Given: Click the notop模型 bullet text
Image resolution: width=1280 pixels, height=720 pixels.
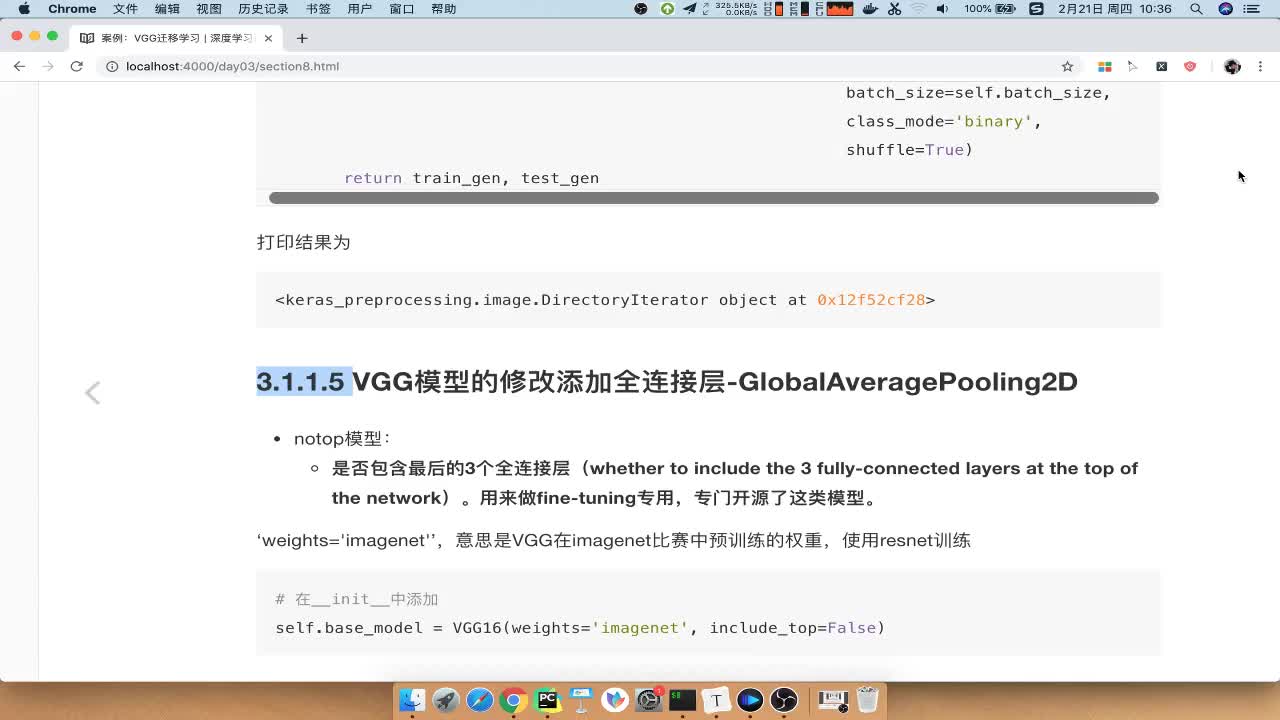Looking at the screenshot, I should (x=342, y=438).
